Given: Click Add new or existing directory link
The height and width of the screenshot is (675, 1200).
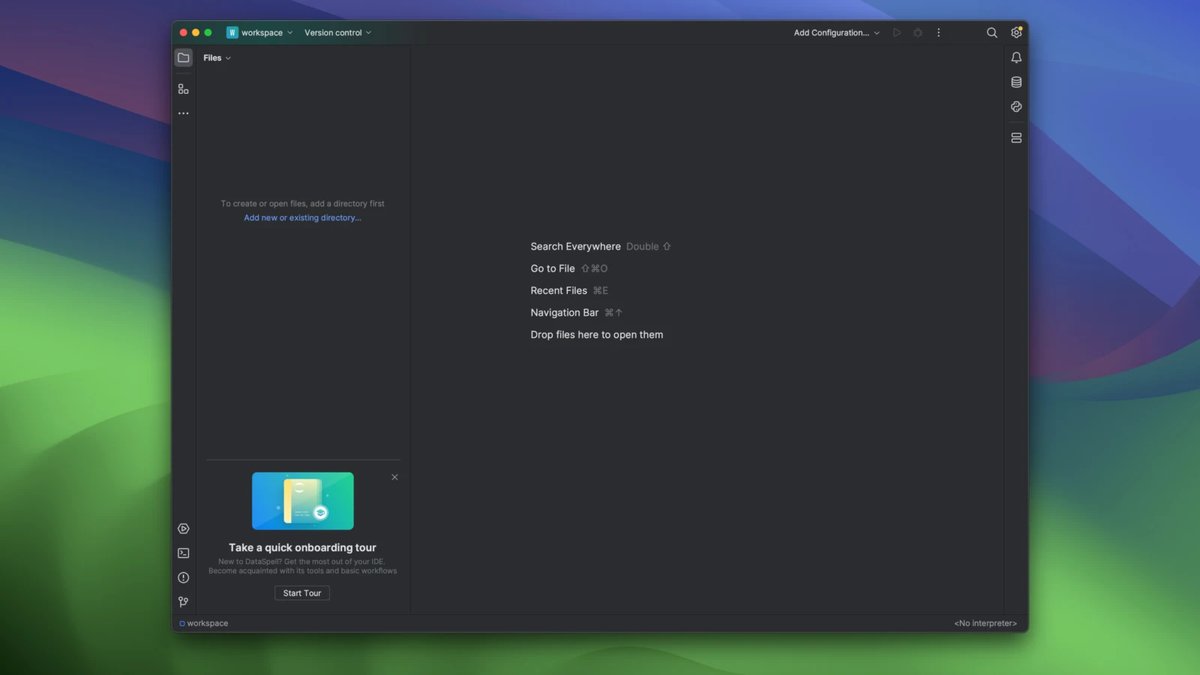Looking at the screenshot, I should coord(302,217).
